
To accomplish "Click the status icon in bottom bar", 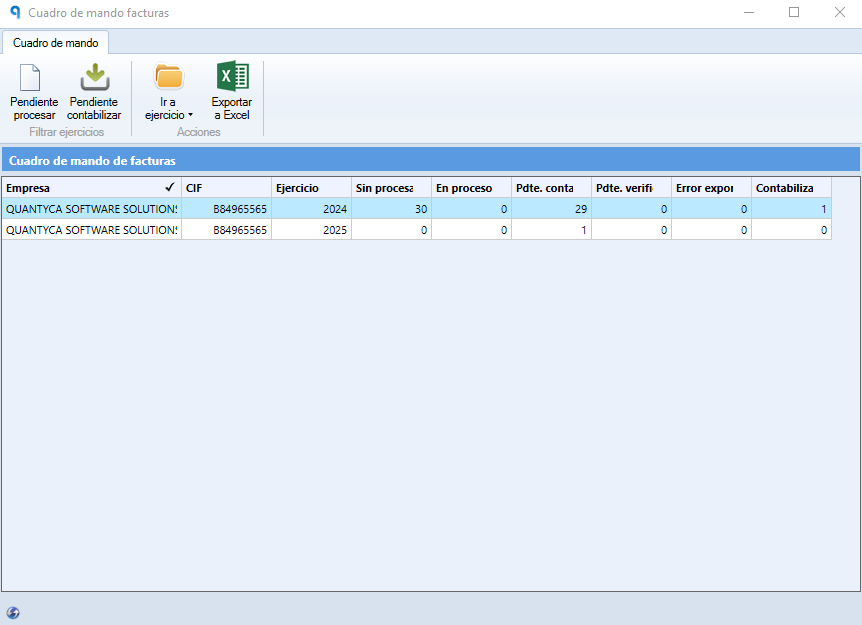I will (x=13, y=612).
